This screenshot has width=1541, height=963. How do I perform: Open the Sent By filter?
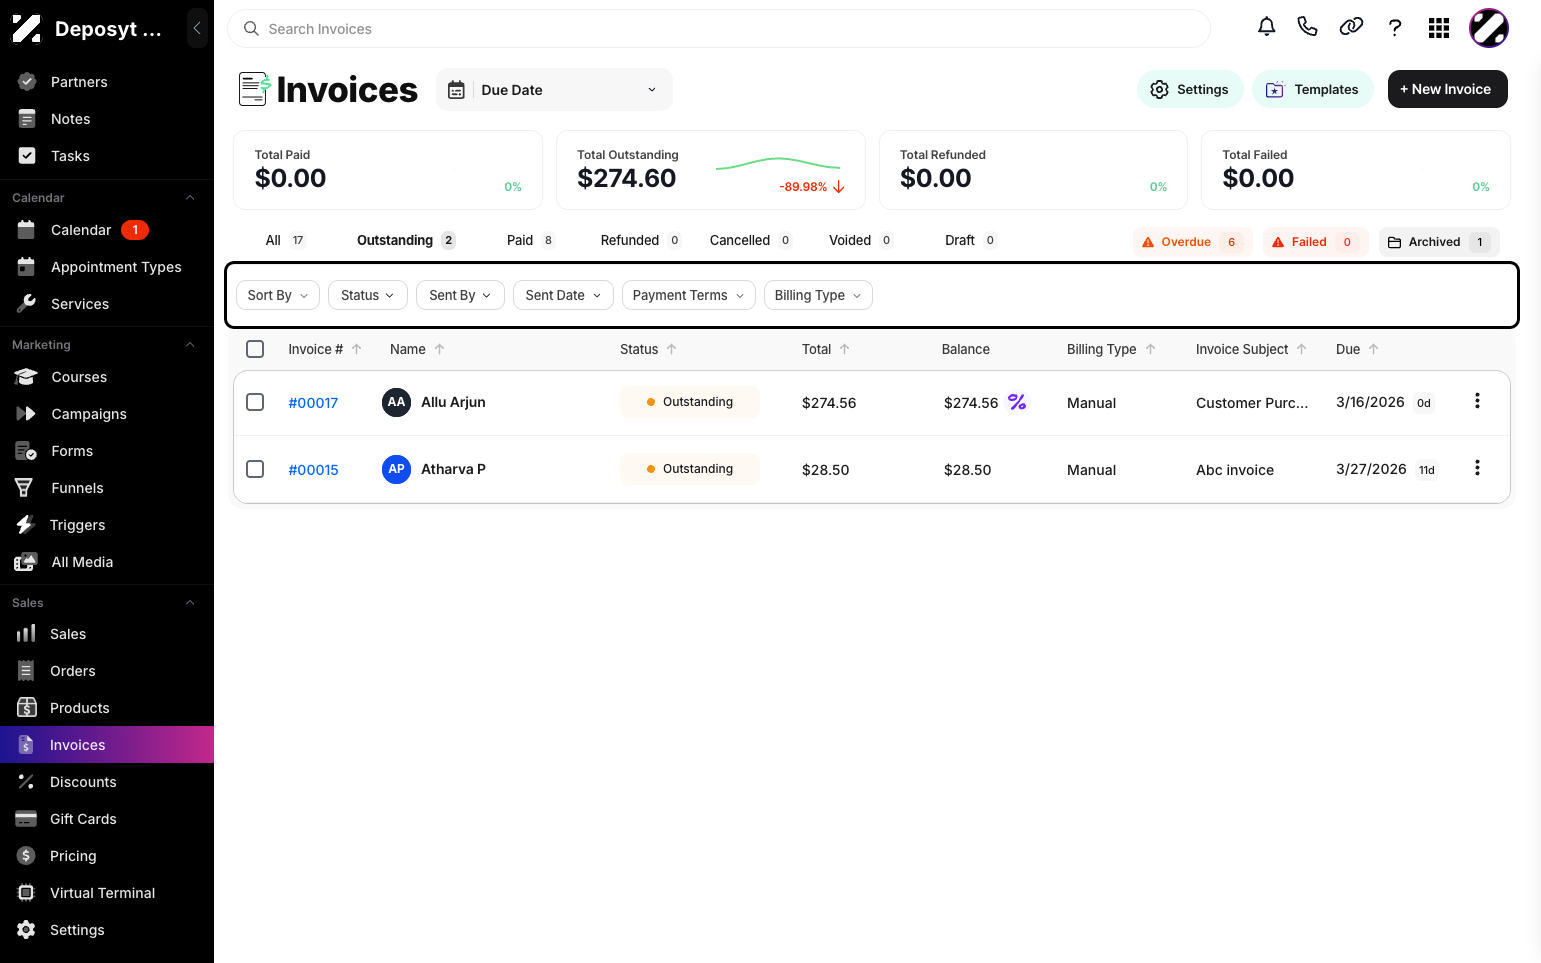click(460, 295)
